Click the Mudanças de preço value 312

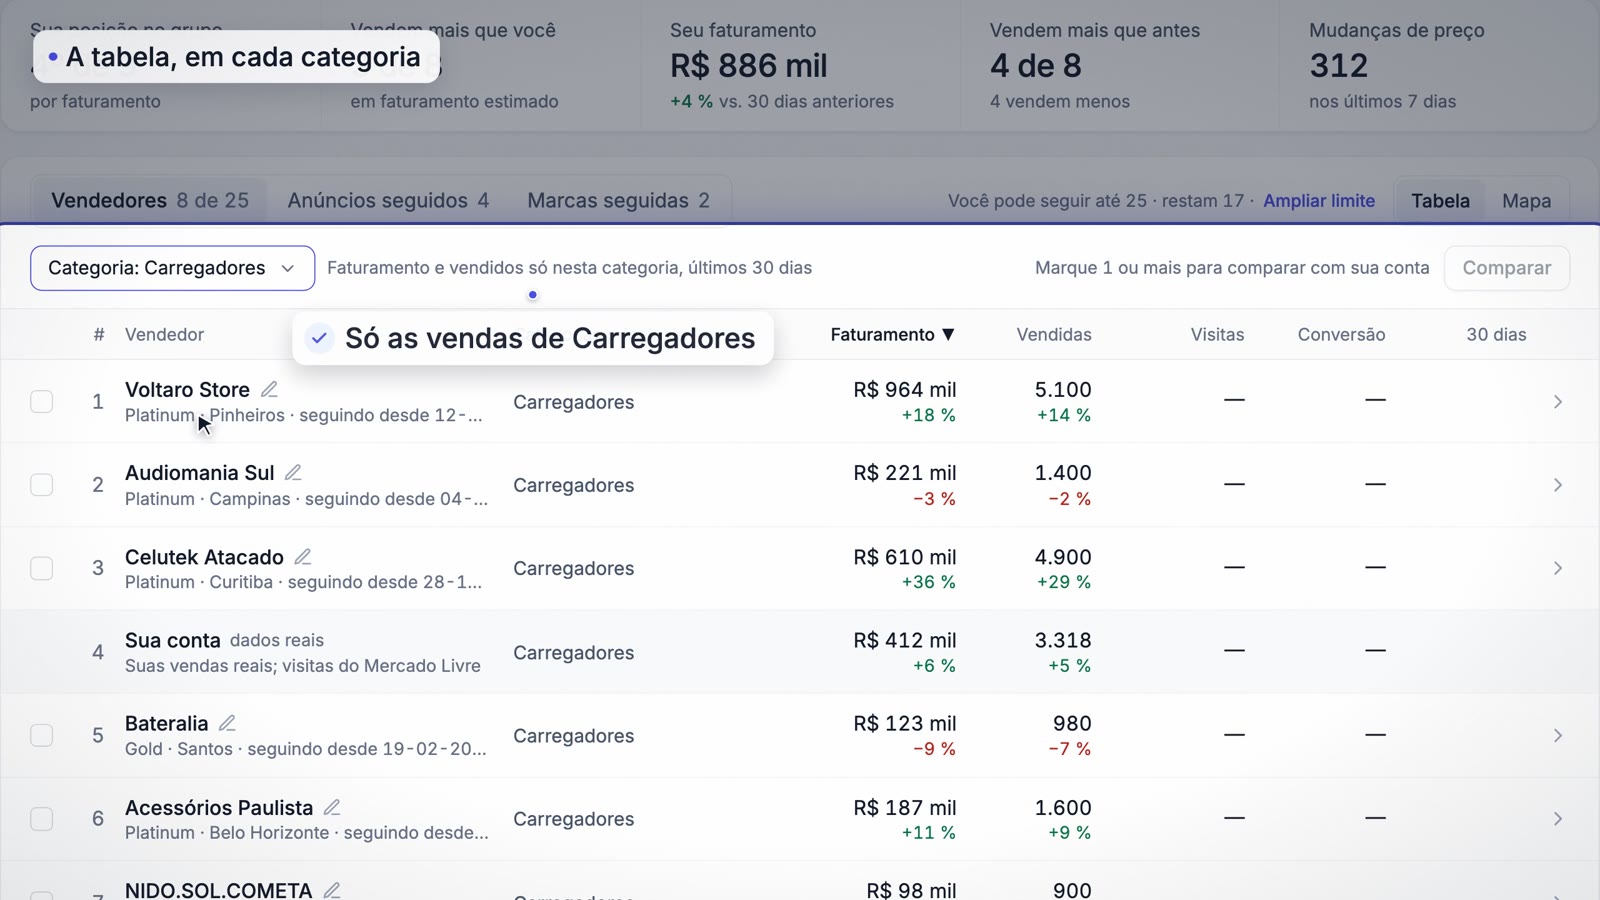coord(1338,66)
